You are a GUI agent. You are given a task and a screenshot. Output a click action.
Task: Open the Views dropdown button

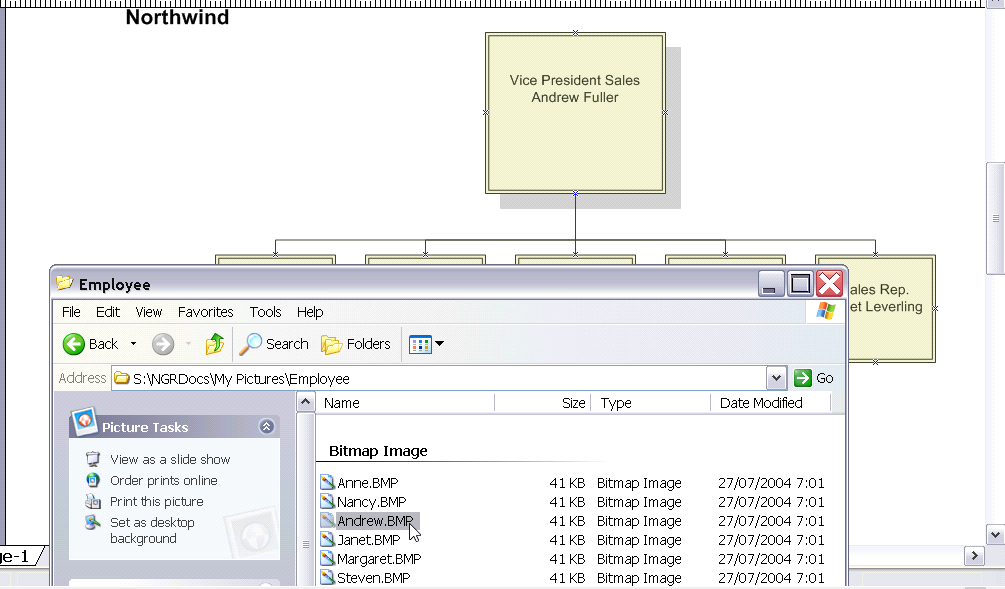pyautogui.click(x=426, y=344)
